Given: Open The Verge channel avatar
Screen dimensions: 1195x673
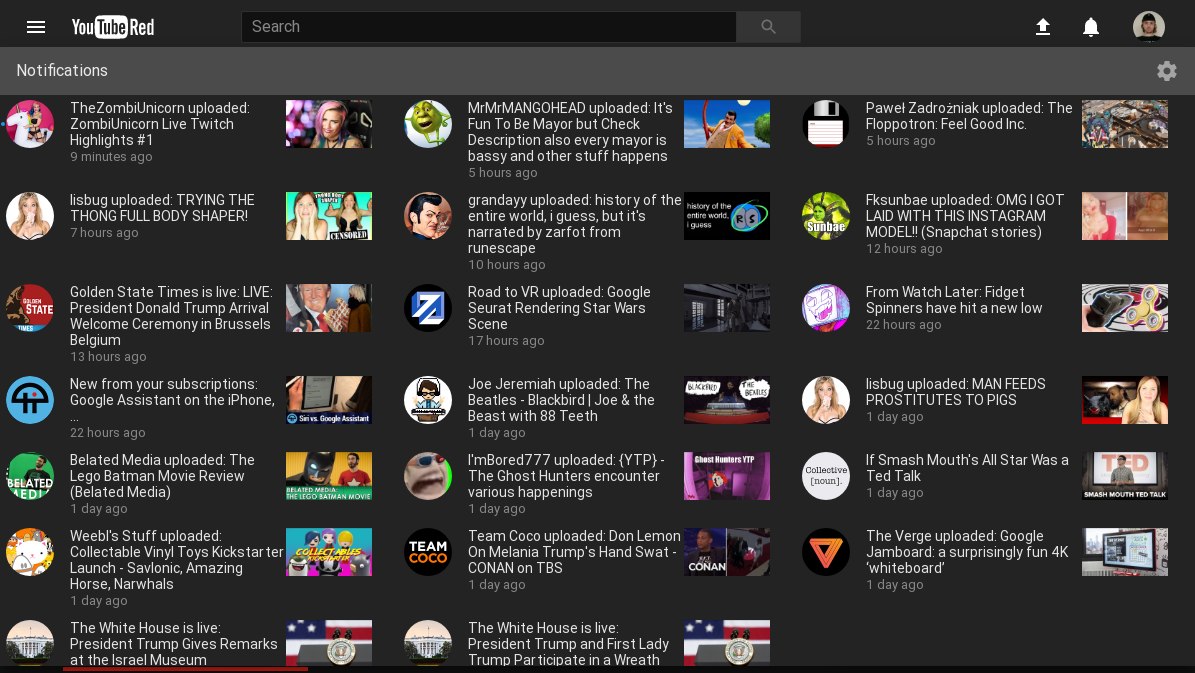Looking at the screenshot, I should [825, 552].
